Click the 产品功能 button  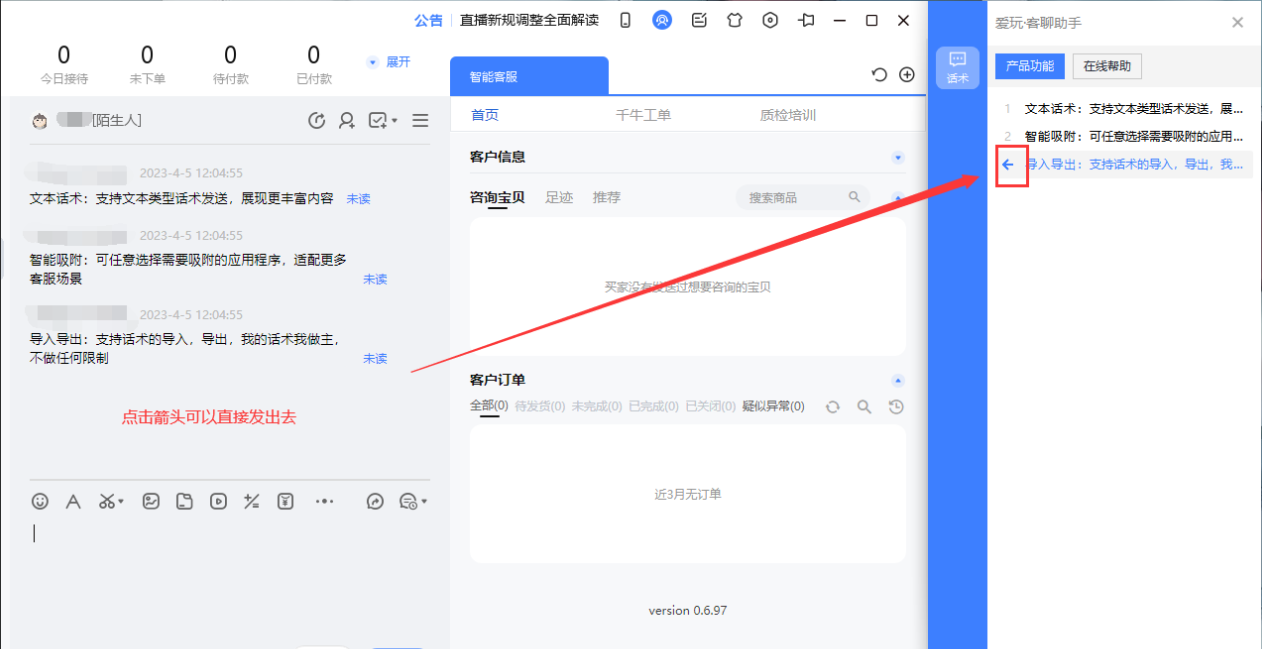pyautogui.click(x=1029, y=66)
